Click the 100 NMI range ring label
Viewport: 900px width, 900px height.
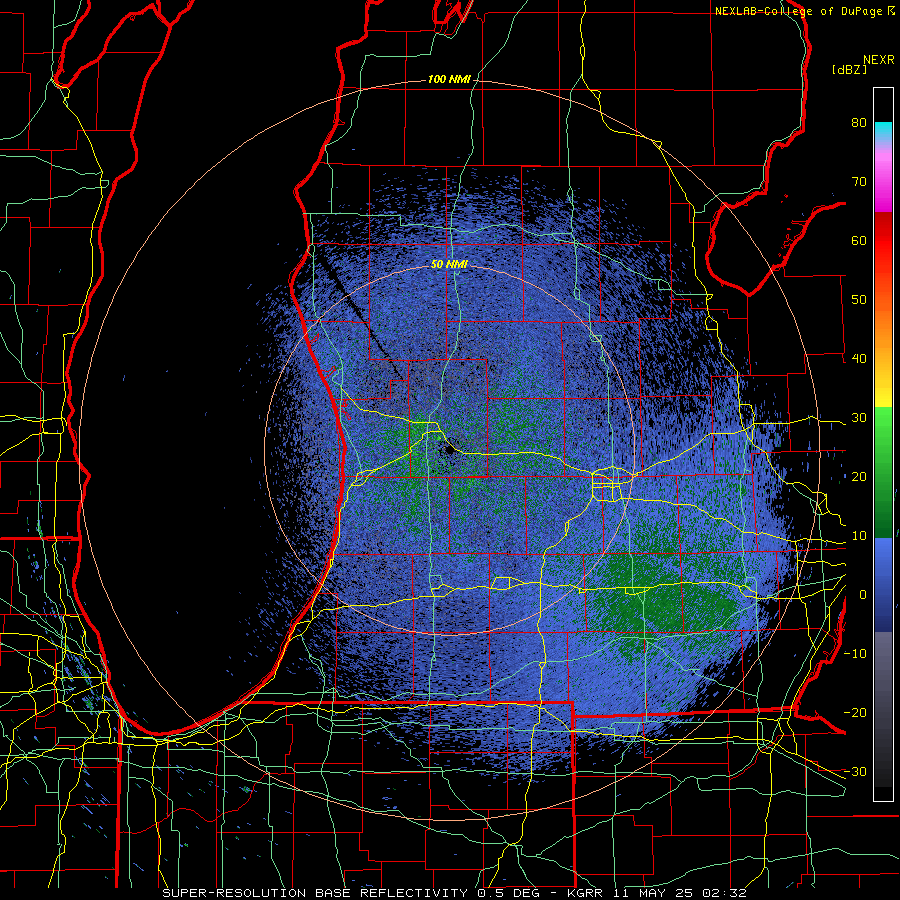[448, 79]
